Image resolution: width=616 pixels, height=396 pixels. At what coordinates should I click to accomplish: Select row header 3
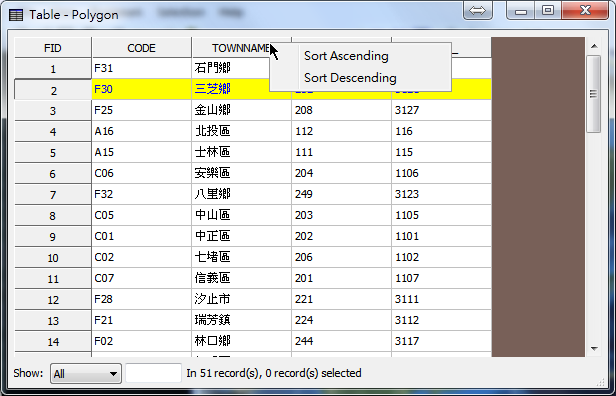point(53,111)
